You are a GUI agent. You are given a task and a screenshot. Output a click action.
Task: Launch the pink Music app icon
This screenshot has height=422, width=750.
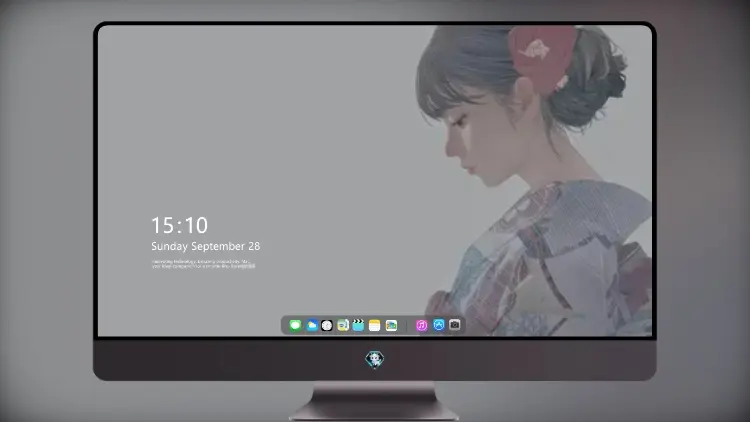[421, 325]
